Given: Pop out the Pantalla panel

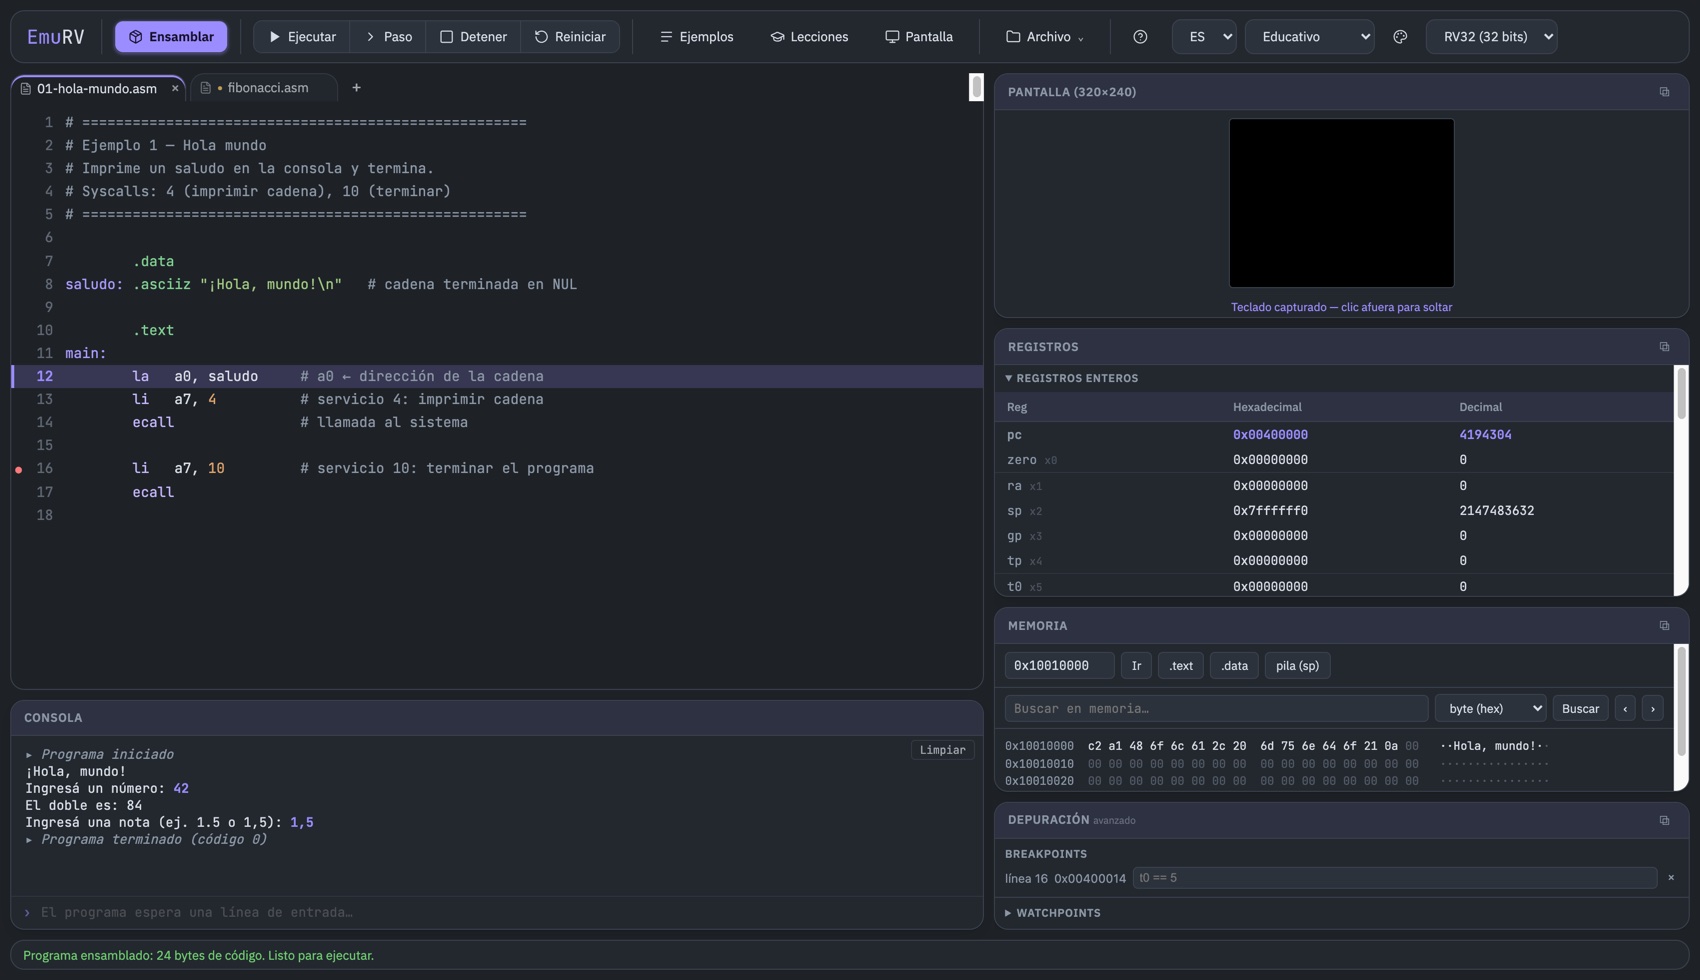Looking at the screenshot, I should tap(1664, 92).
